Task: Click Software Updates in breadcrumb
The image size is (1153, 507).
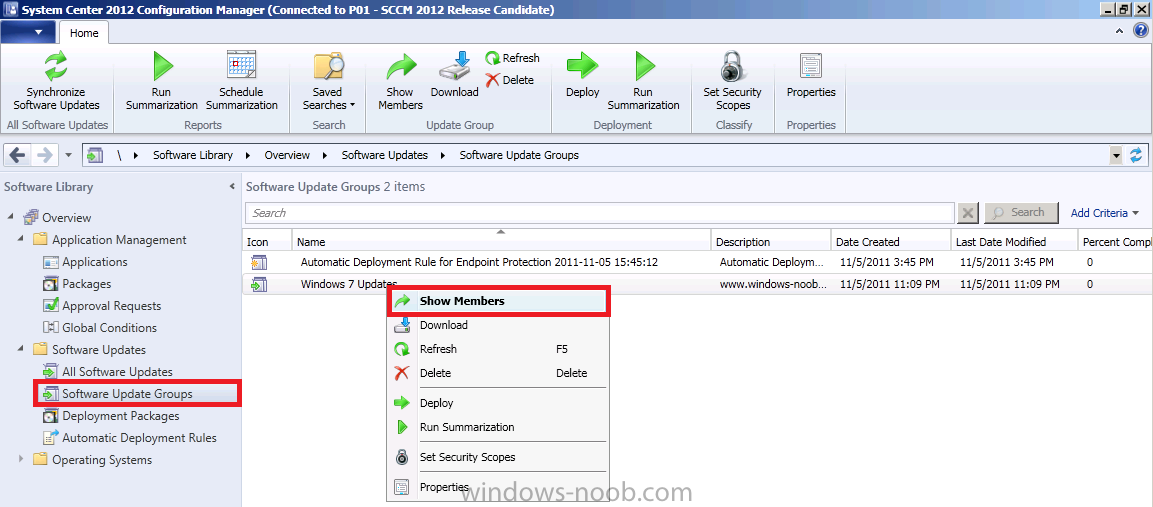Action: [x=385, y=155]
